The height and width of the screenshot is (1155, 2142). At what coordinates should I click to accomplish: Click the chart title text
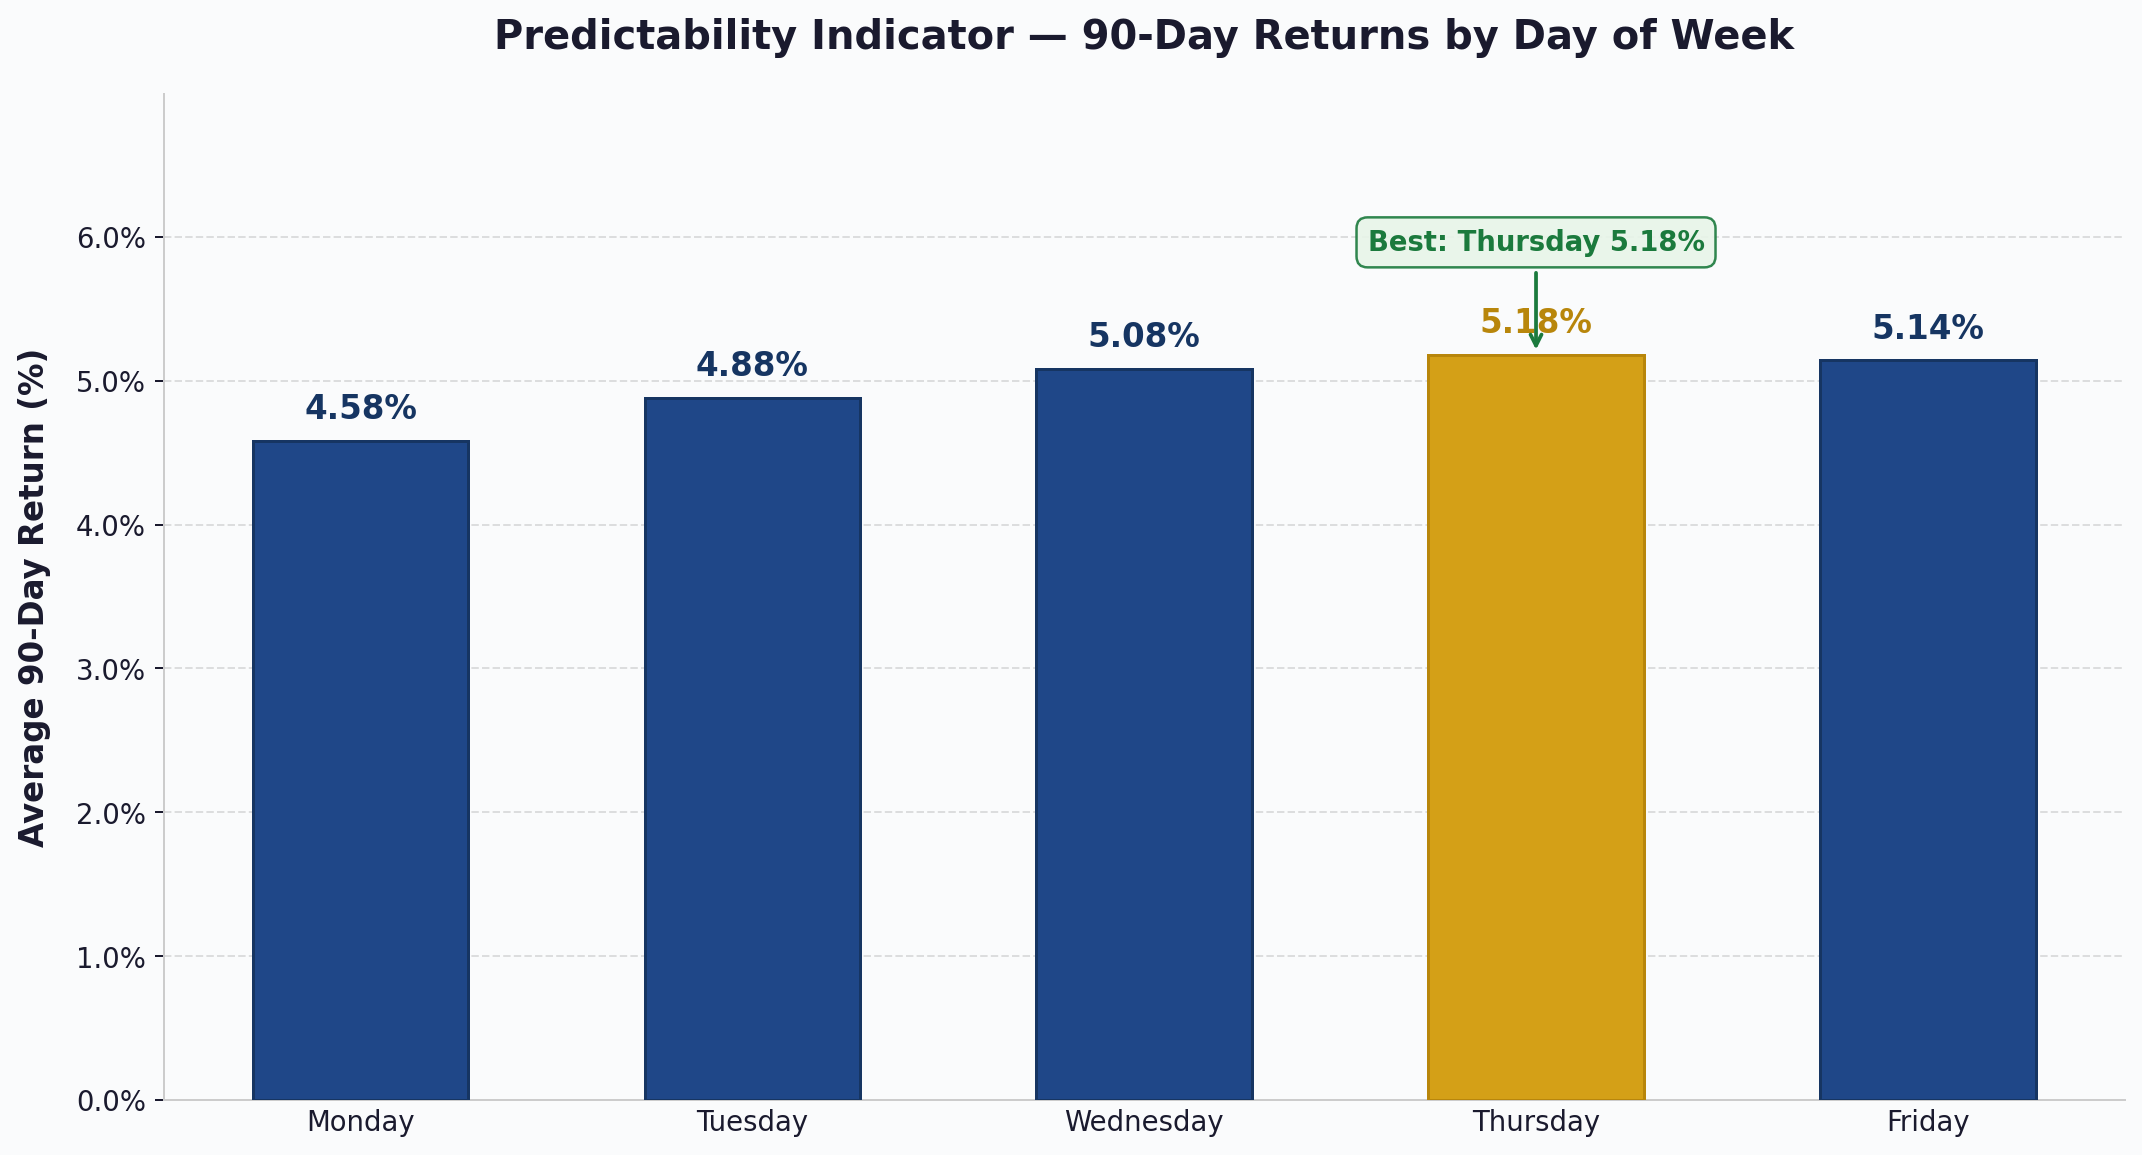(1144, 37)
